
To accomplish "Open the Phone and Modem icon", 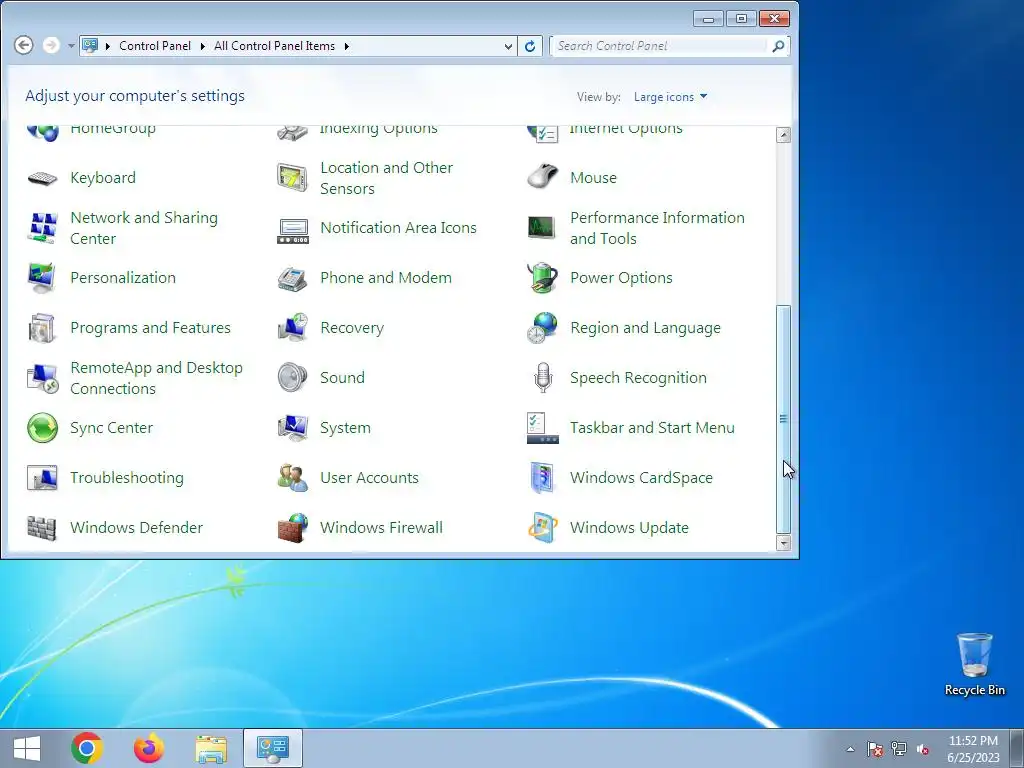I will tap(292, 279).
